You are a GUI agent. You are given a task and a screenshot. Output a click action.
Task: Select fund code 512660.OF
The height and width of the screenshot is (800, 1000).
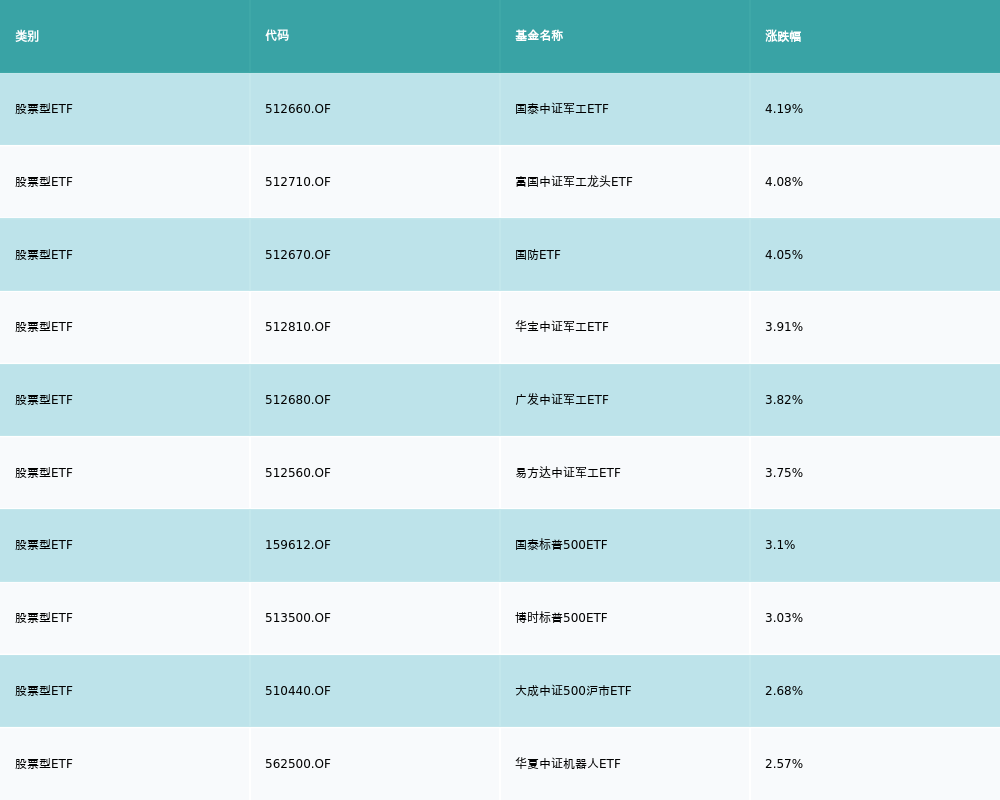click(x=298, y=109)
